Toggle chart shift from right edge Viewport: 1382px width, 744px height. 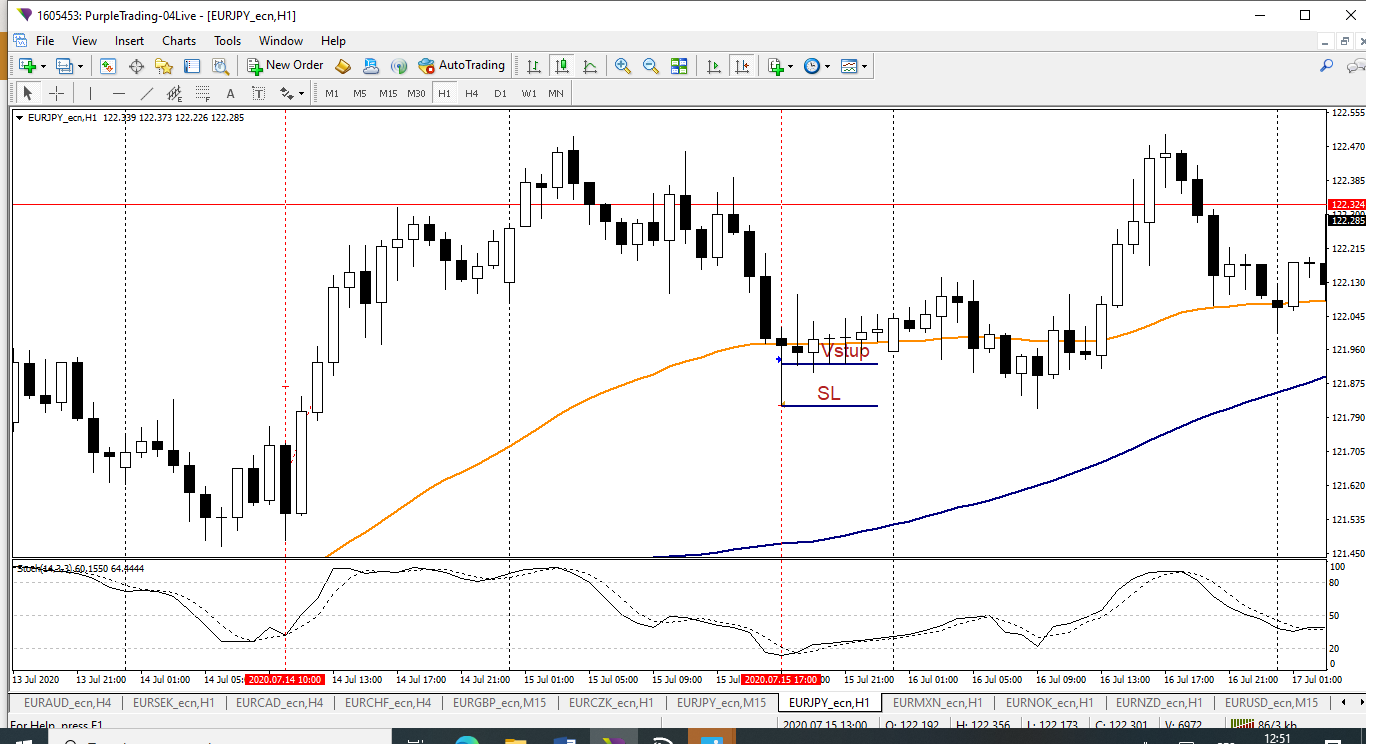point(741,66)
